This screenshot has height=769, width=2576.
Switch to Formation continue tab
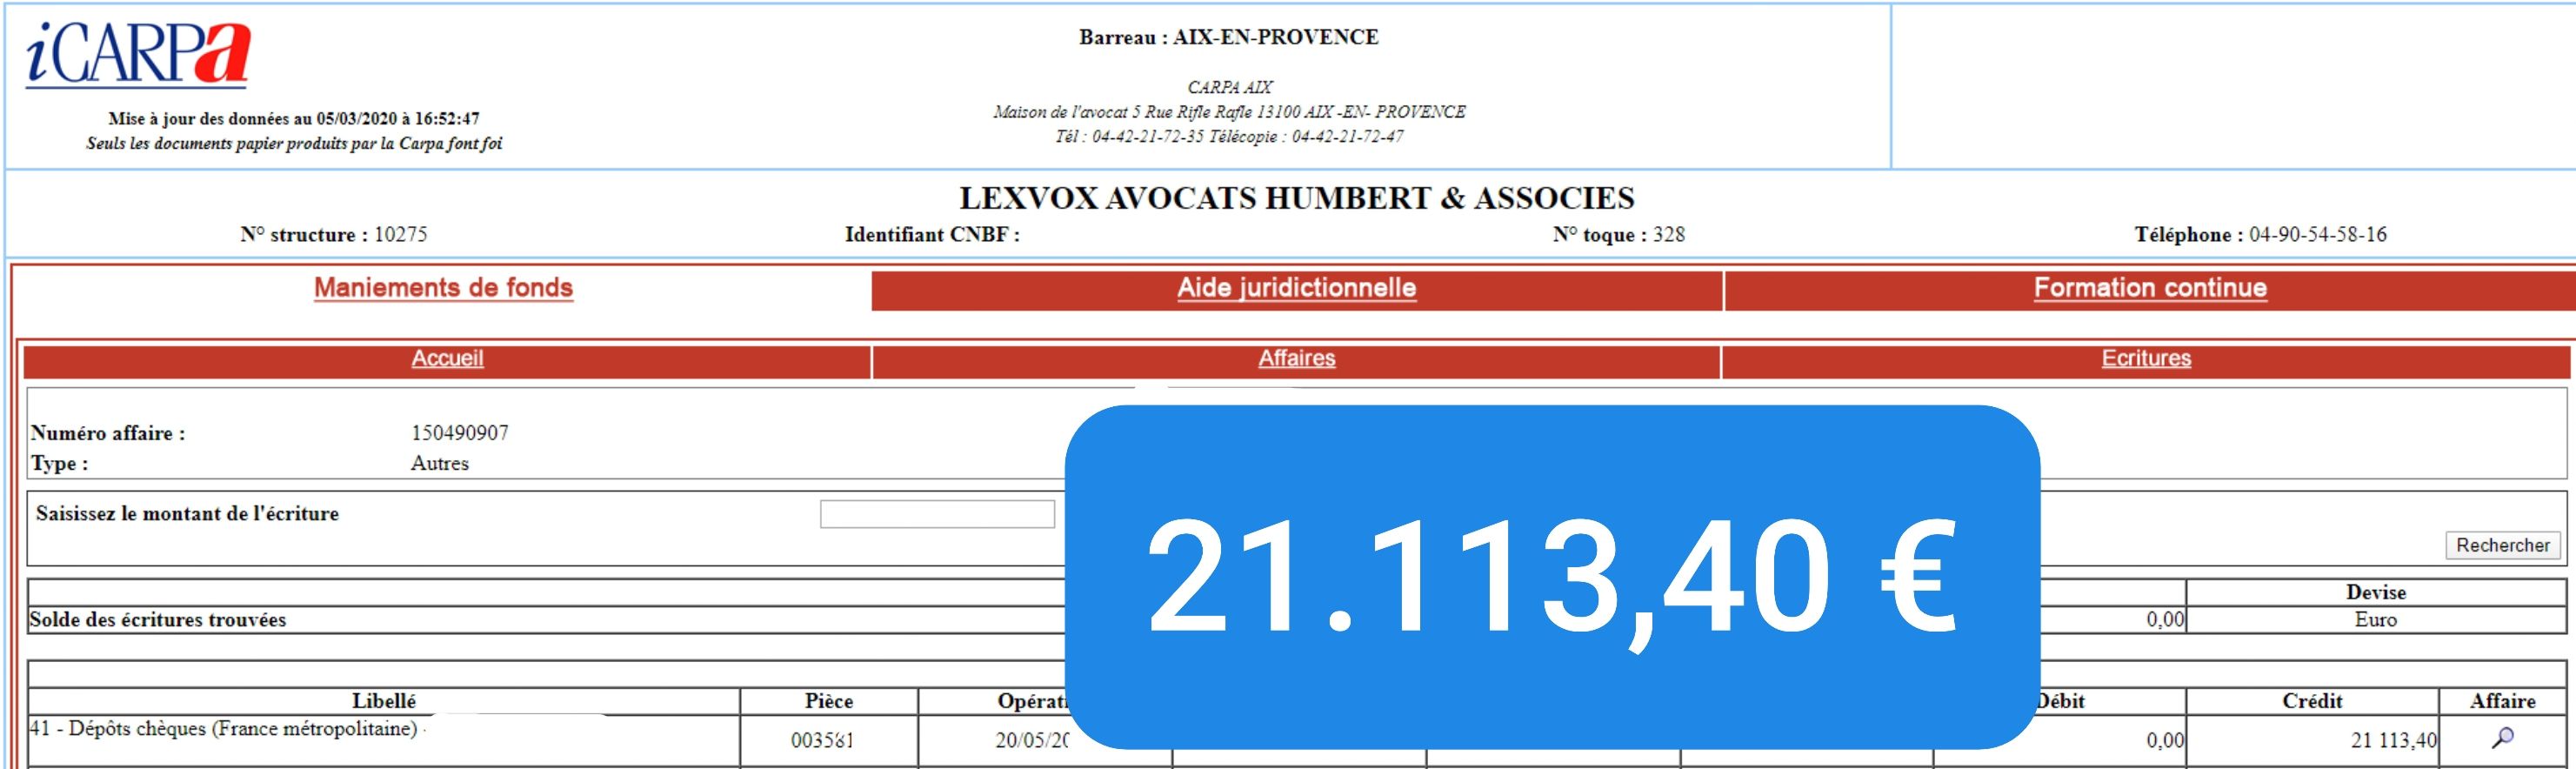point(2150,288)
